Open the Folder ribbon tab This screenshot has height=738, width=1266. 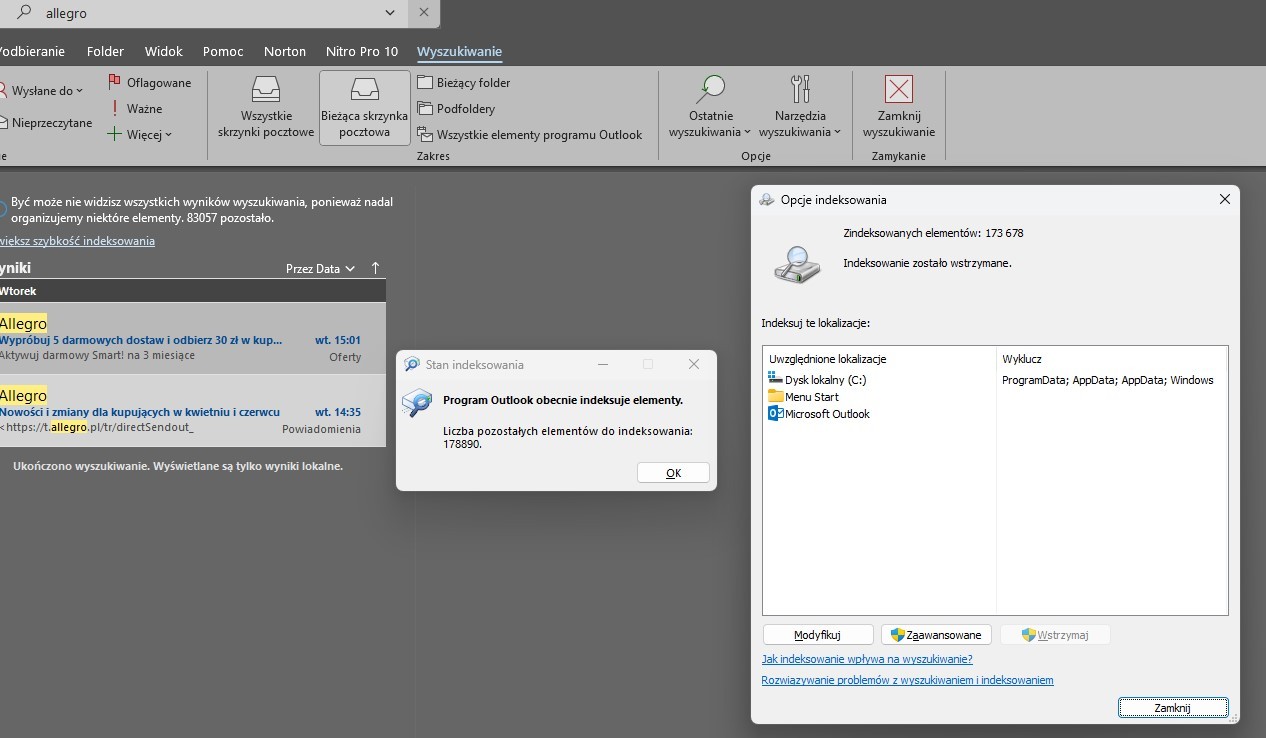[x=105, y=51]
